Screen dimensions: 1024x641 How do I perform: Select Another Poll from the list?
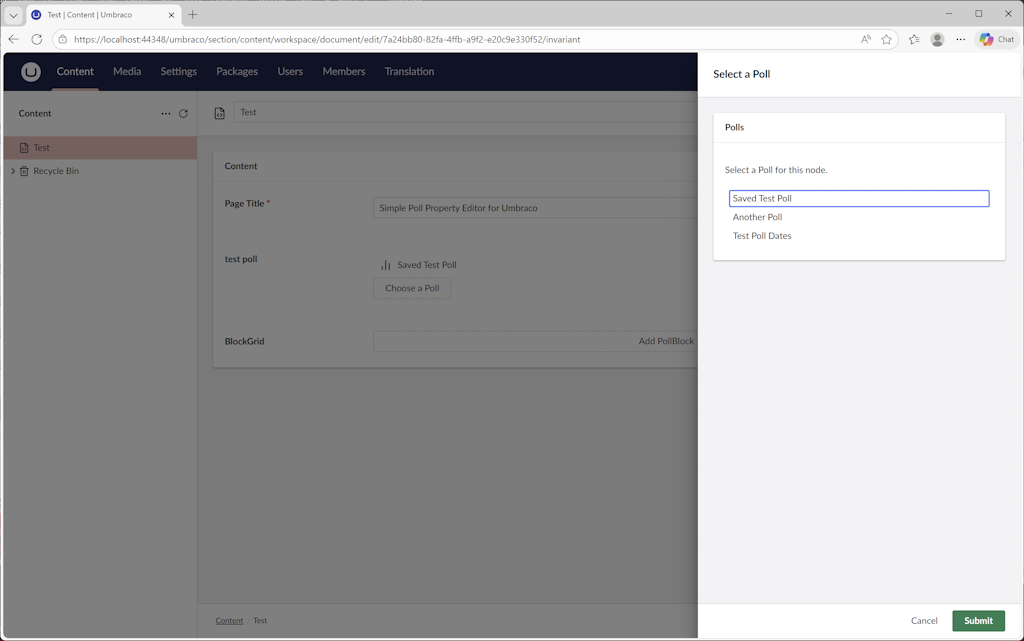coord(758,217)
